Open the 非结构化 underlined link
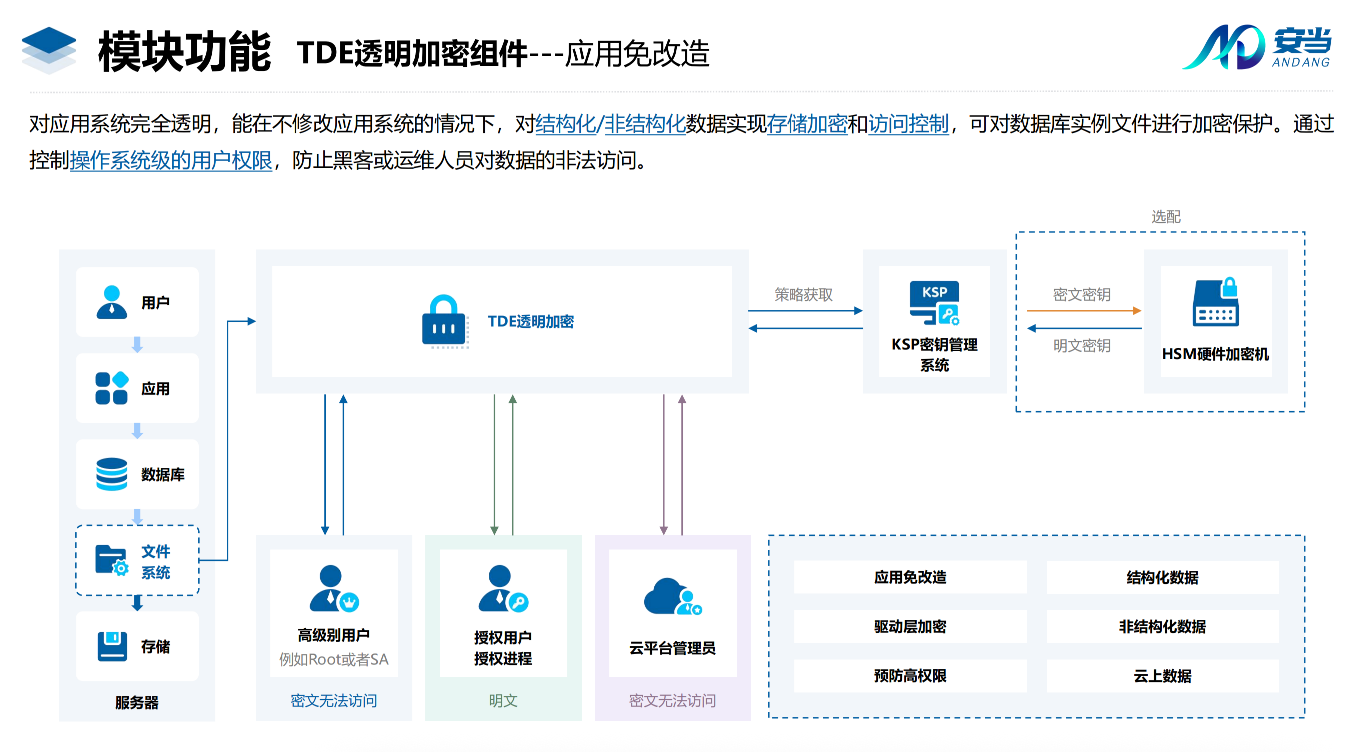 coord(645,125)
